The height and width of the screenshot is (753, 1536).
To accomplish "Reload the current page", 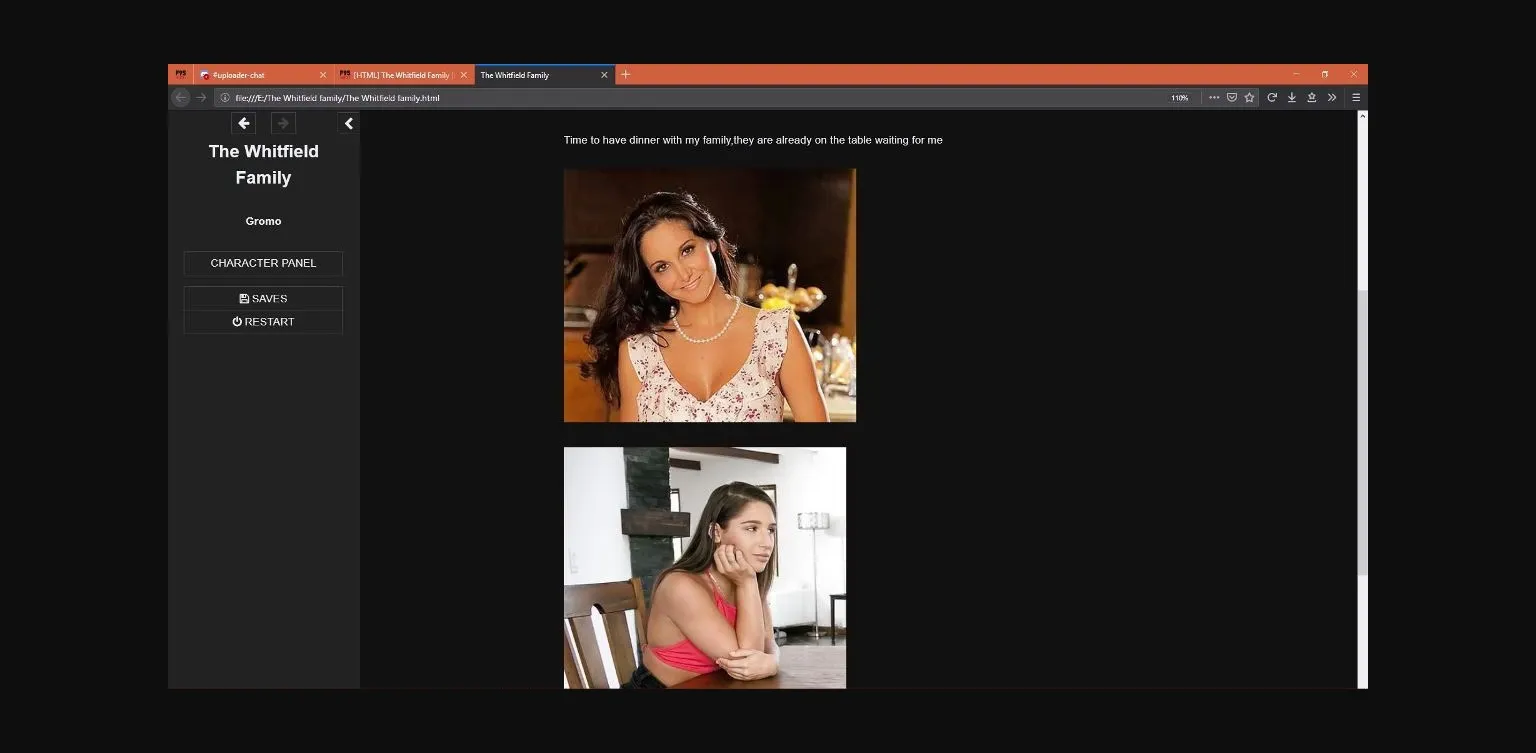I will (x=1272, y=97).
